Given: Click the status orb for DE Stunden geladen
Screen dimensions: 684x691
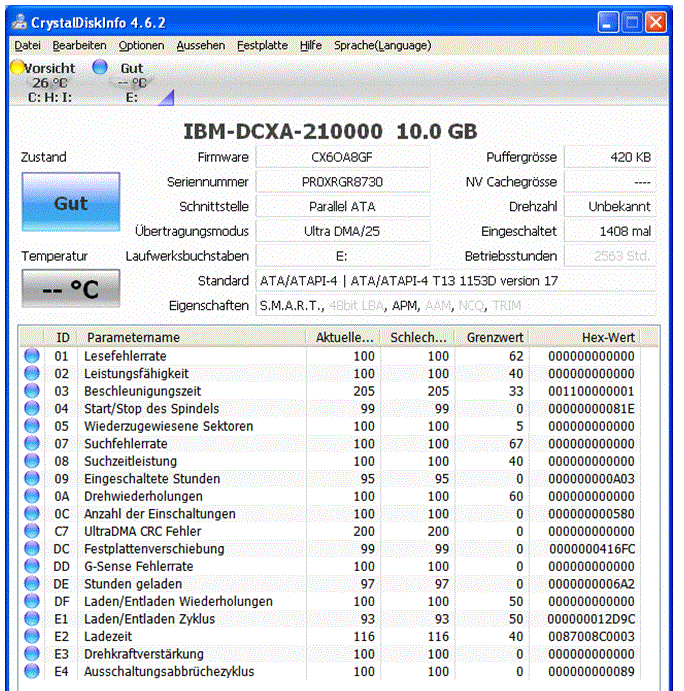Looking at the screenshot, I should [x=32, y=583].
